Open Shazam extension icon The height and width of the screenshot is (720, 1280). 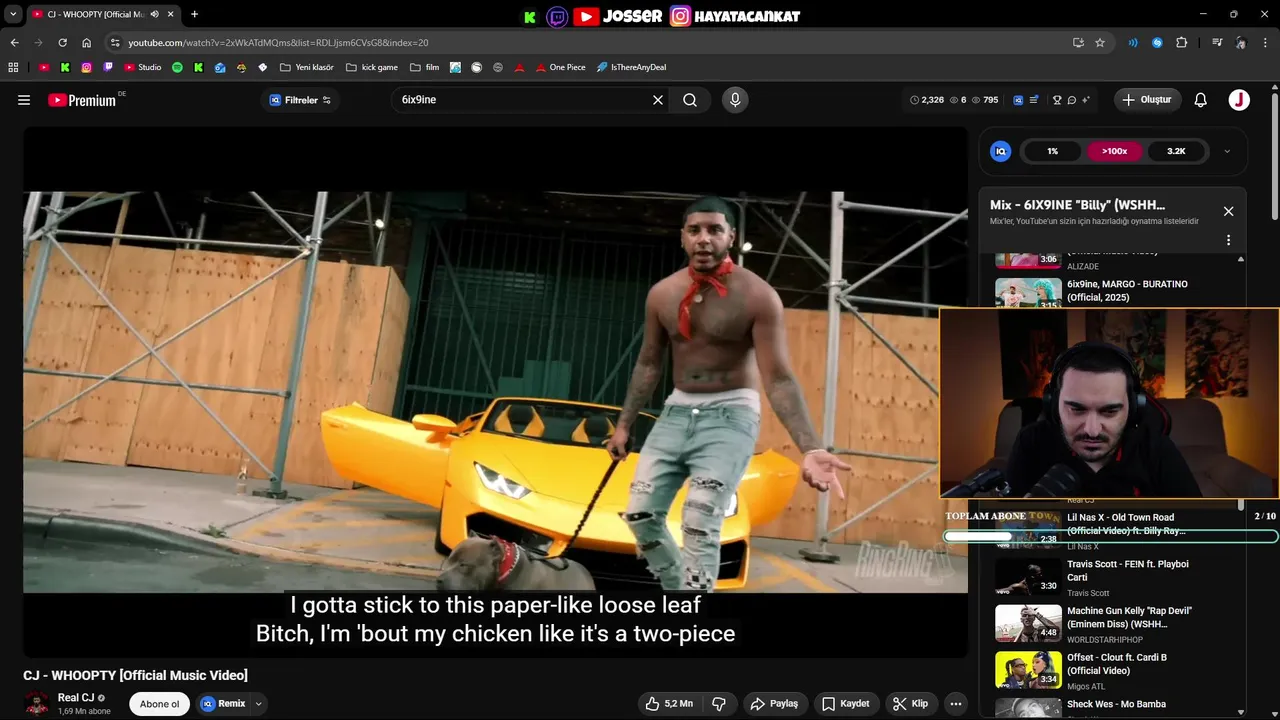click(1157, 43)
